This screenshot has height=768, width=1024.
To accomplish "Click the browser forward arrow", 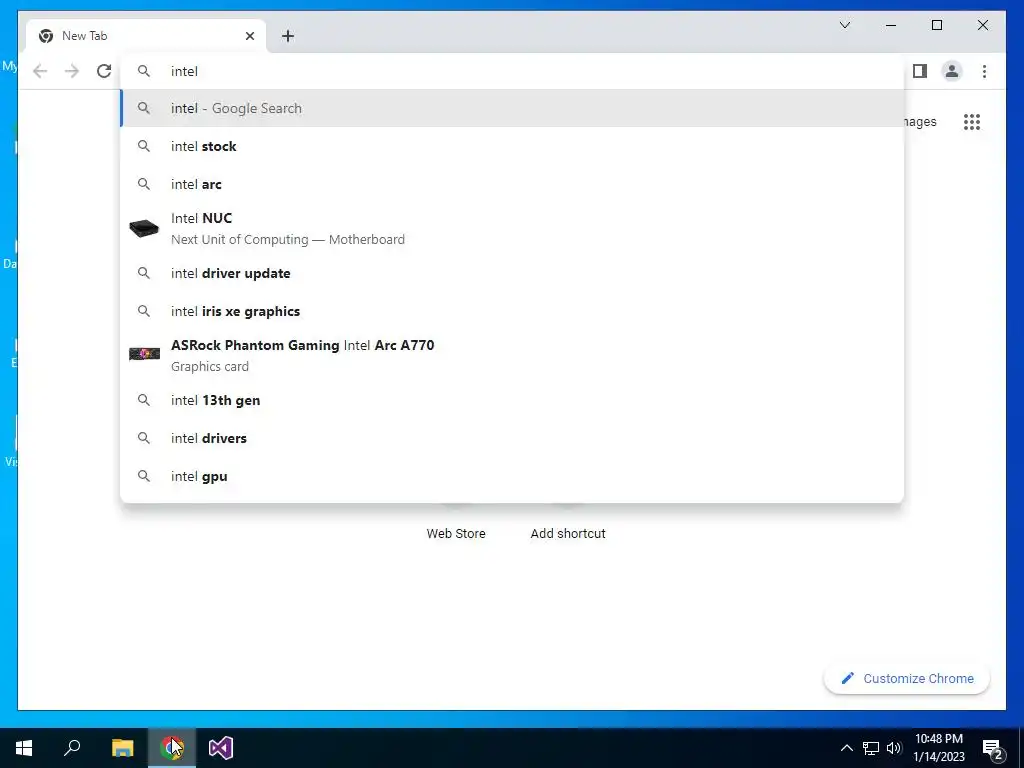I will click(72, 71).
